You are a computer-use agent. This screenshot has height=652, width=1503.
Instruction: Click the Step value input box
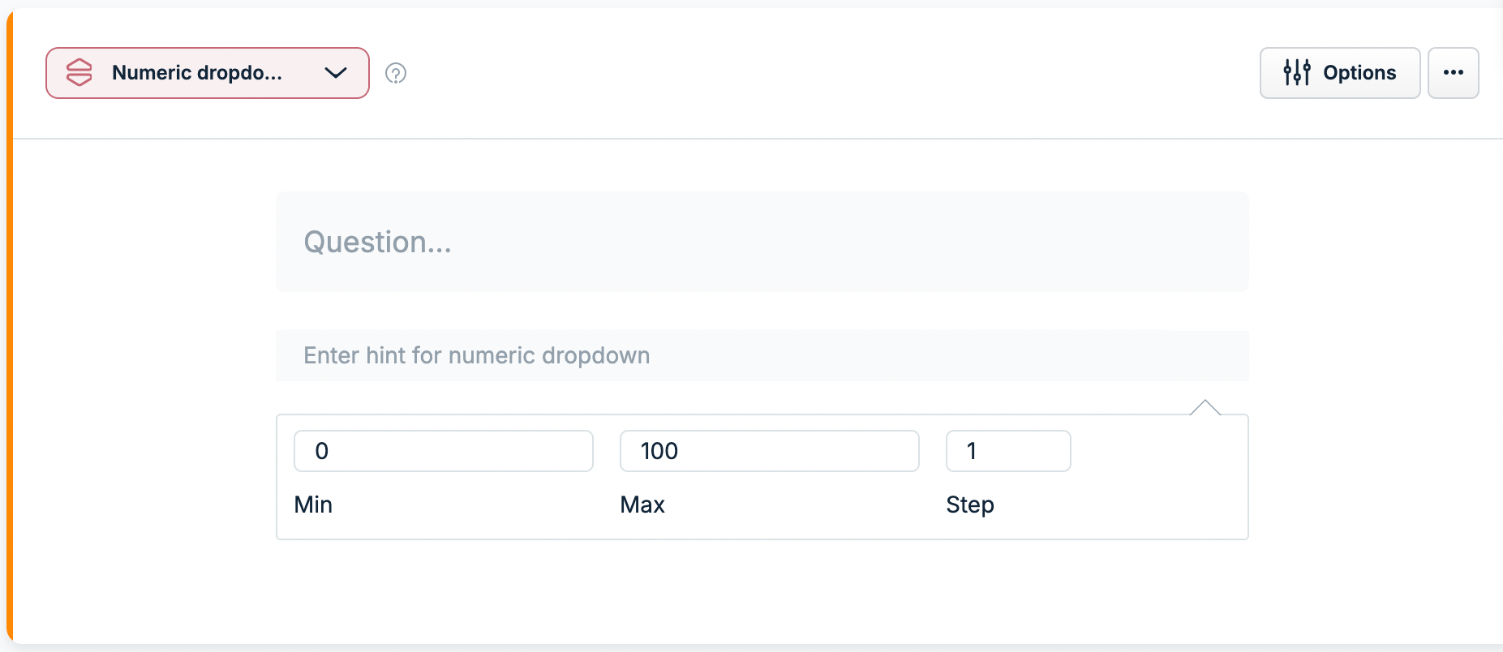(1008, 451)
